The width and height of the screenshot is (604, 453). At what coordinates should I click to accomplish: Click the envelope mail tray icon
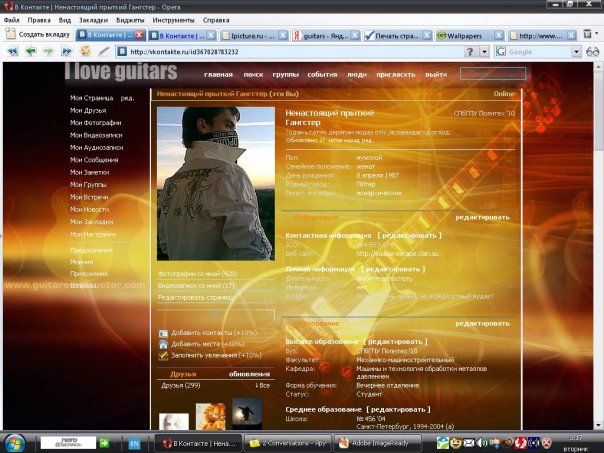tap(469, 443)
